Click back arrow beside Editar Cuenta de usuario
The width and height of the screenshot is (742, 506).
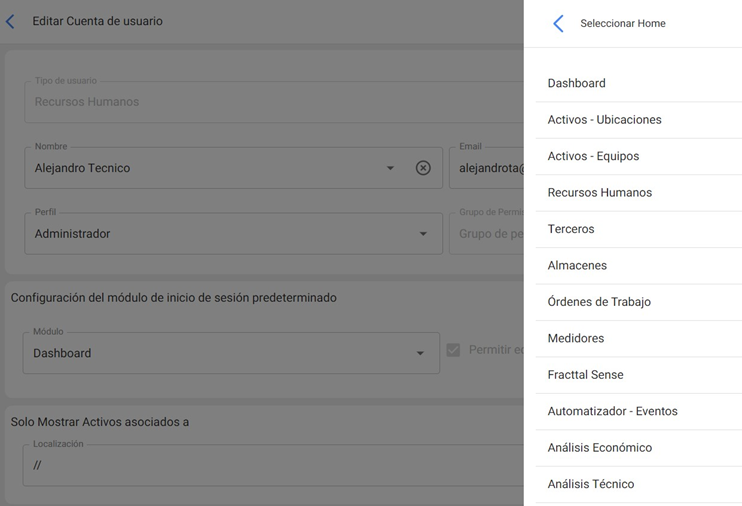(x=11, y=21)
